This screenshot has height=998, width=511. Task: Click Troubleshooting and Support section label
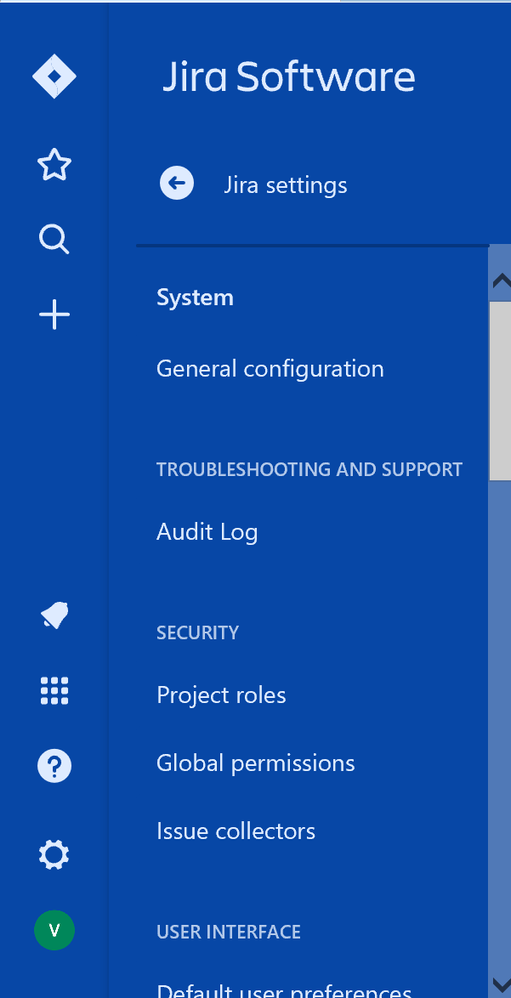pos(309,470)
